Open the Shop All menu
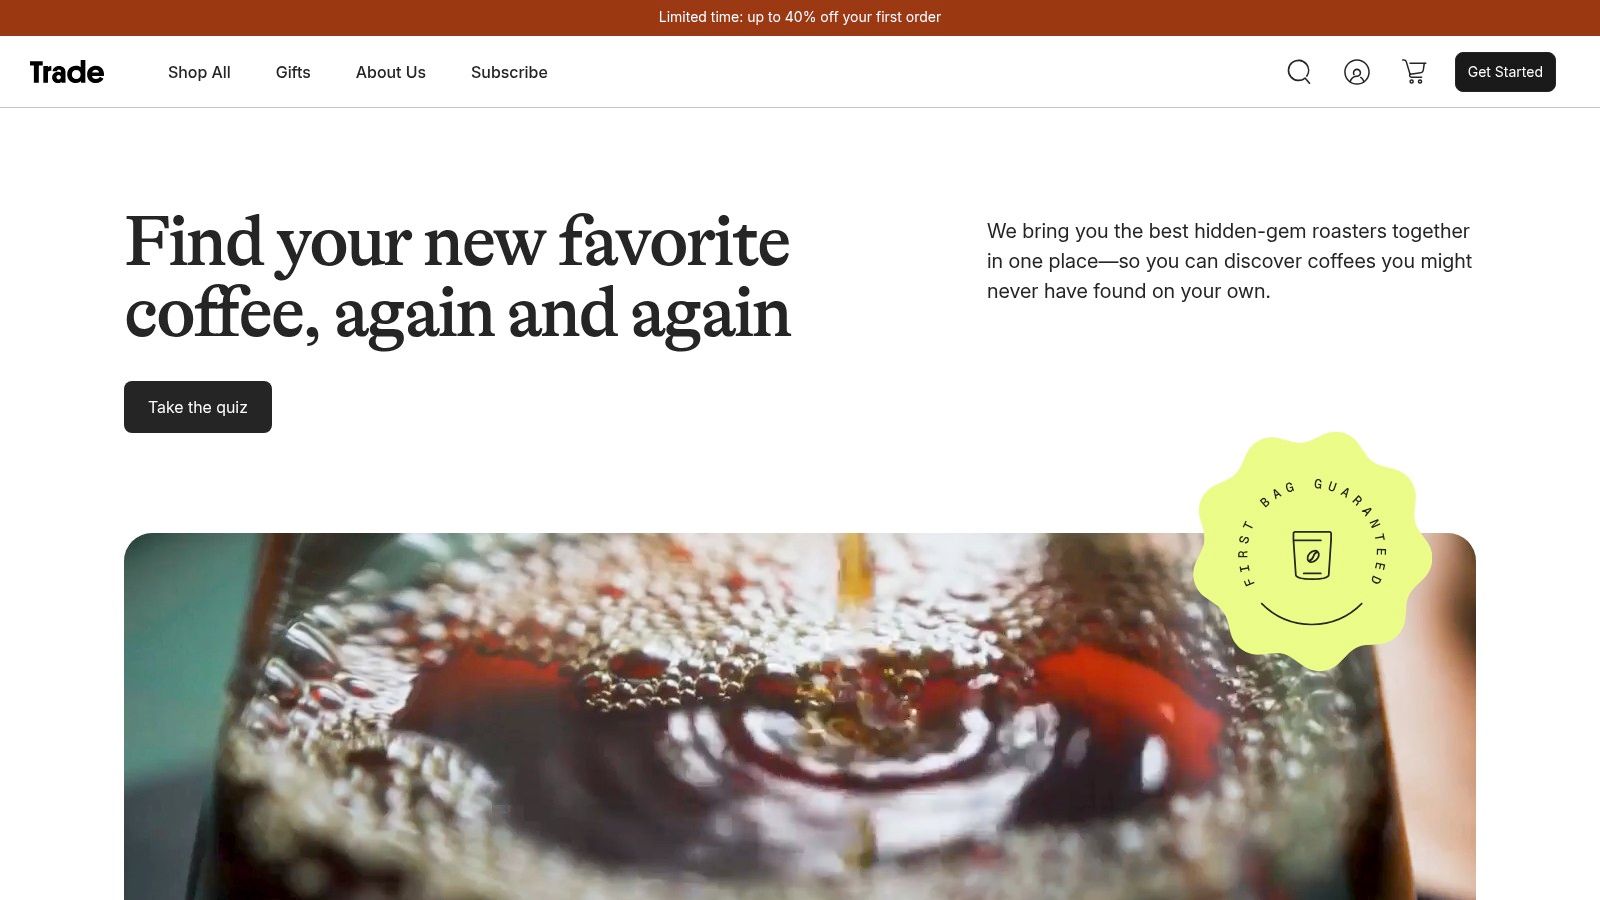 [199, 72]
